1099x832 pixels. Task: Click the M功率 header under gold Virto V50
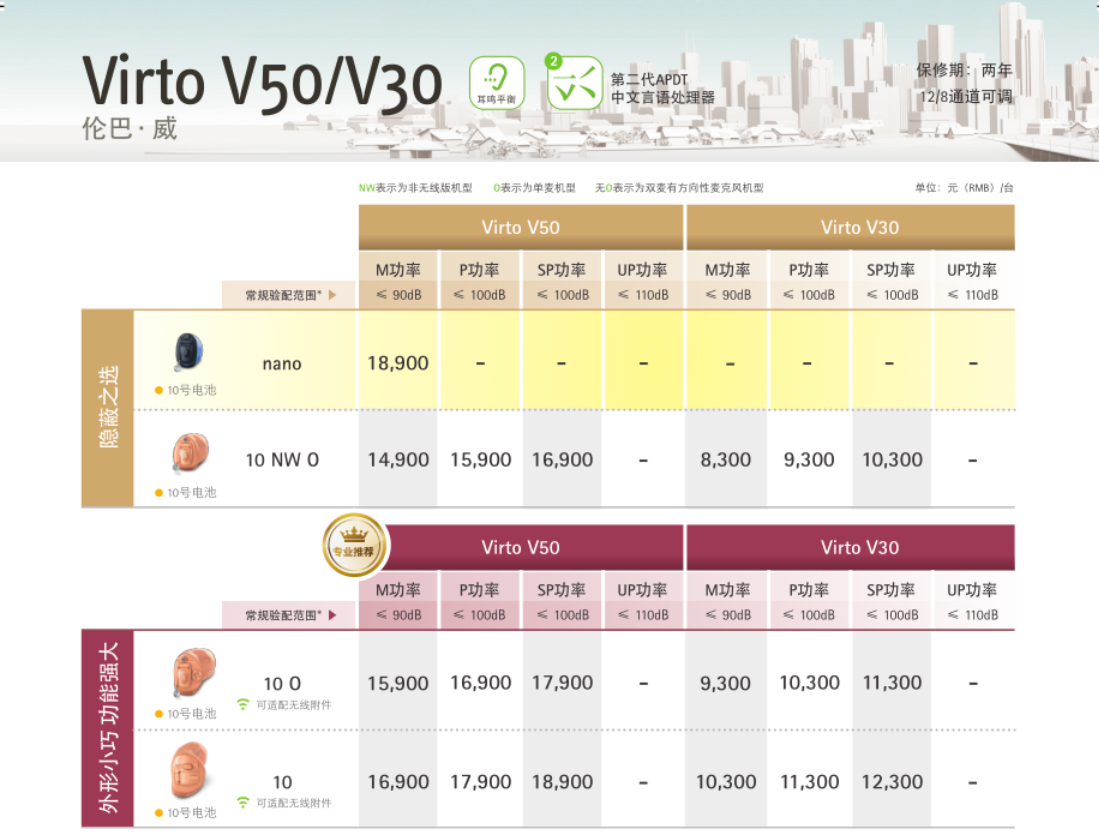[398, 270]
